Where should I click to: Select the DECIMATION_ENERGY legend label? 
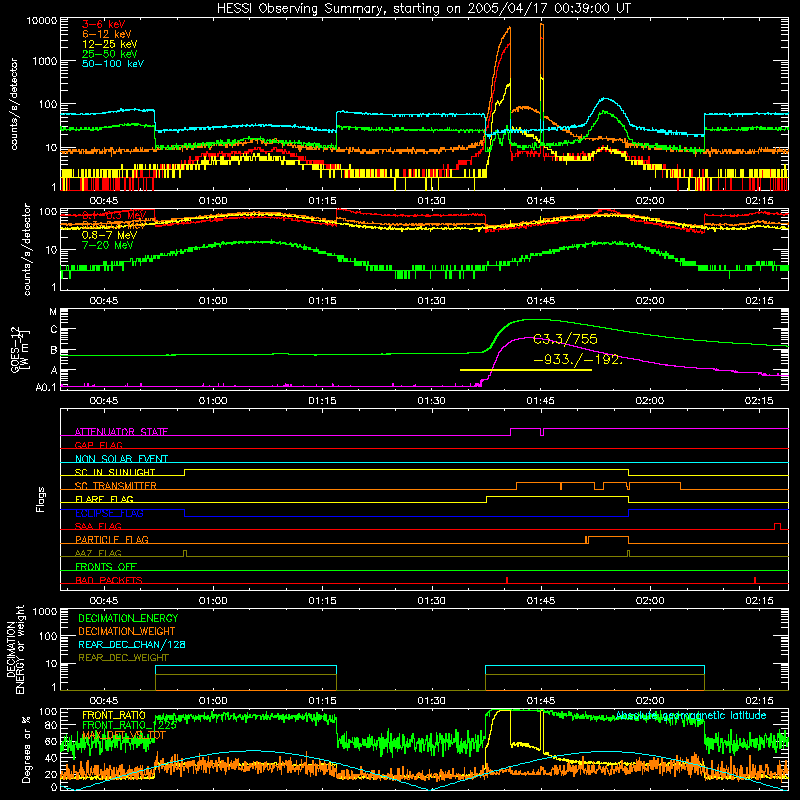(128, 618)
